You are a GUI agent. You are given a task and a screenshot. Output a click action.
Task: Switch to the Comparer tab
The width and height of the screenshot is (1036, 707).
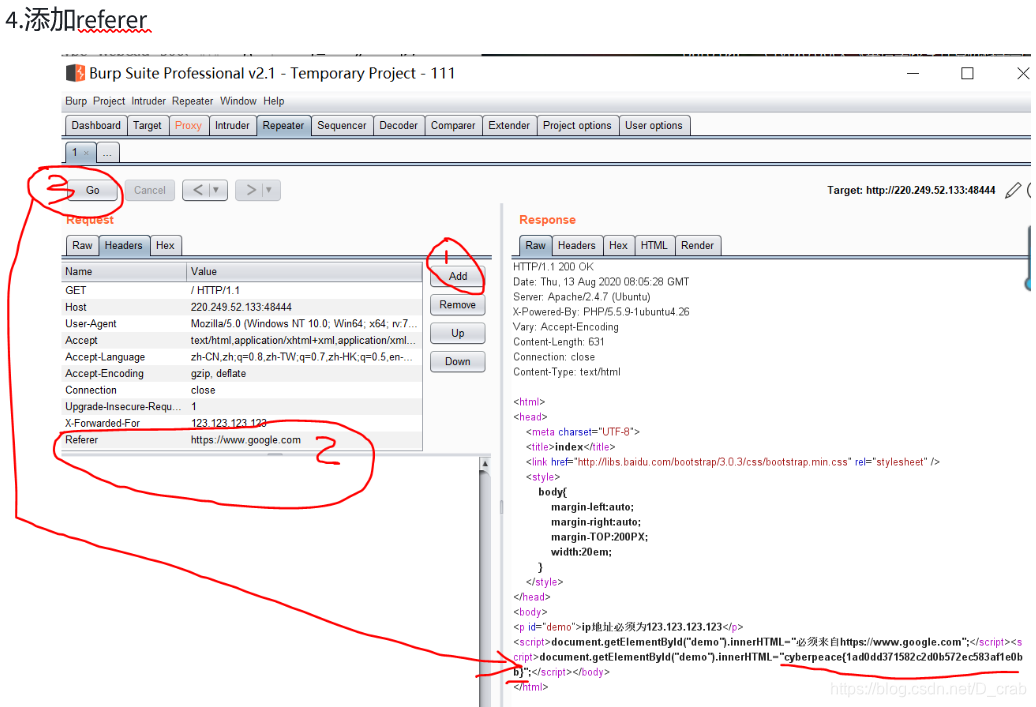[453, 126]
